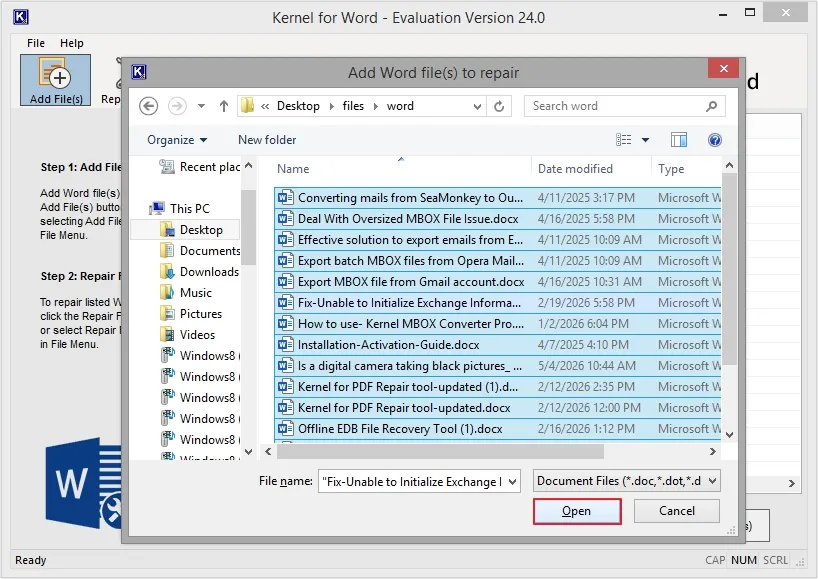Click Kernel app icon in main title bar

tap(20, 17)
